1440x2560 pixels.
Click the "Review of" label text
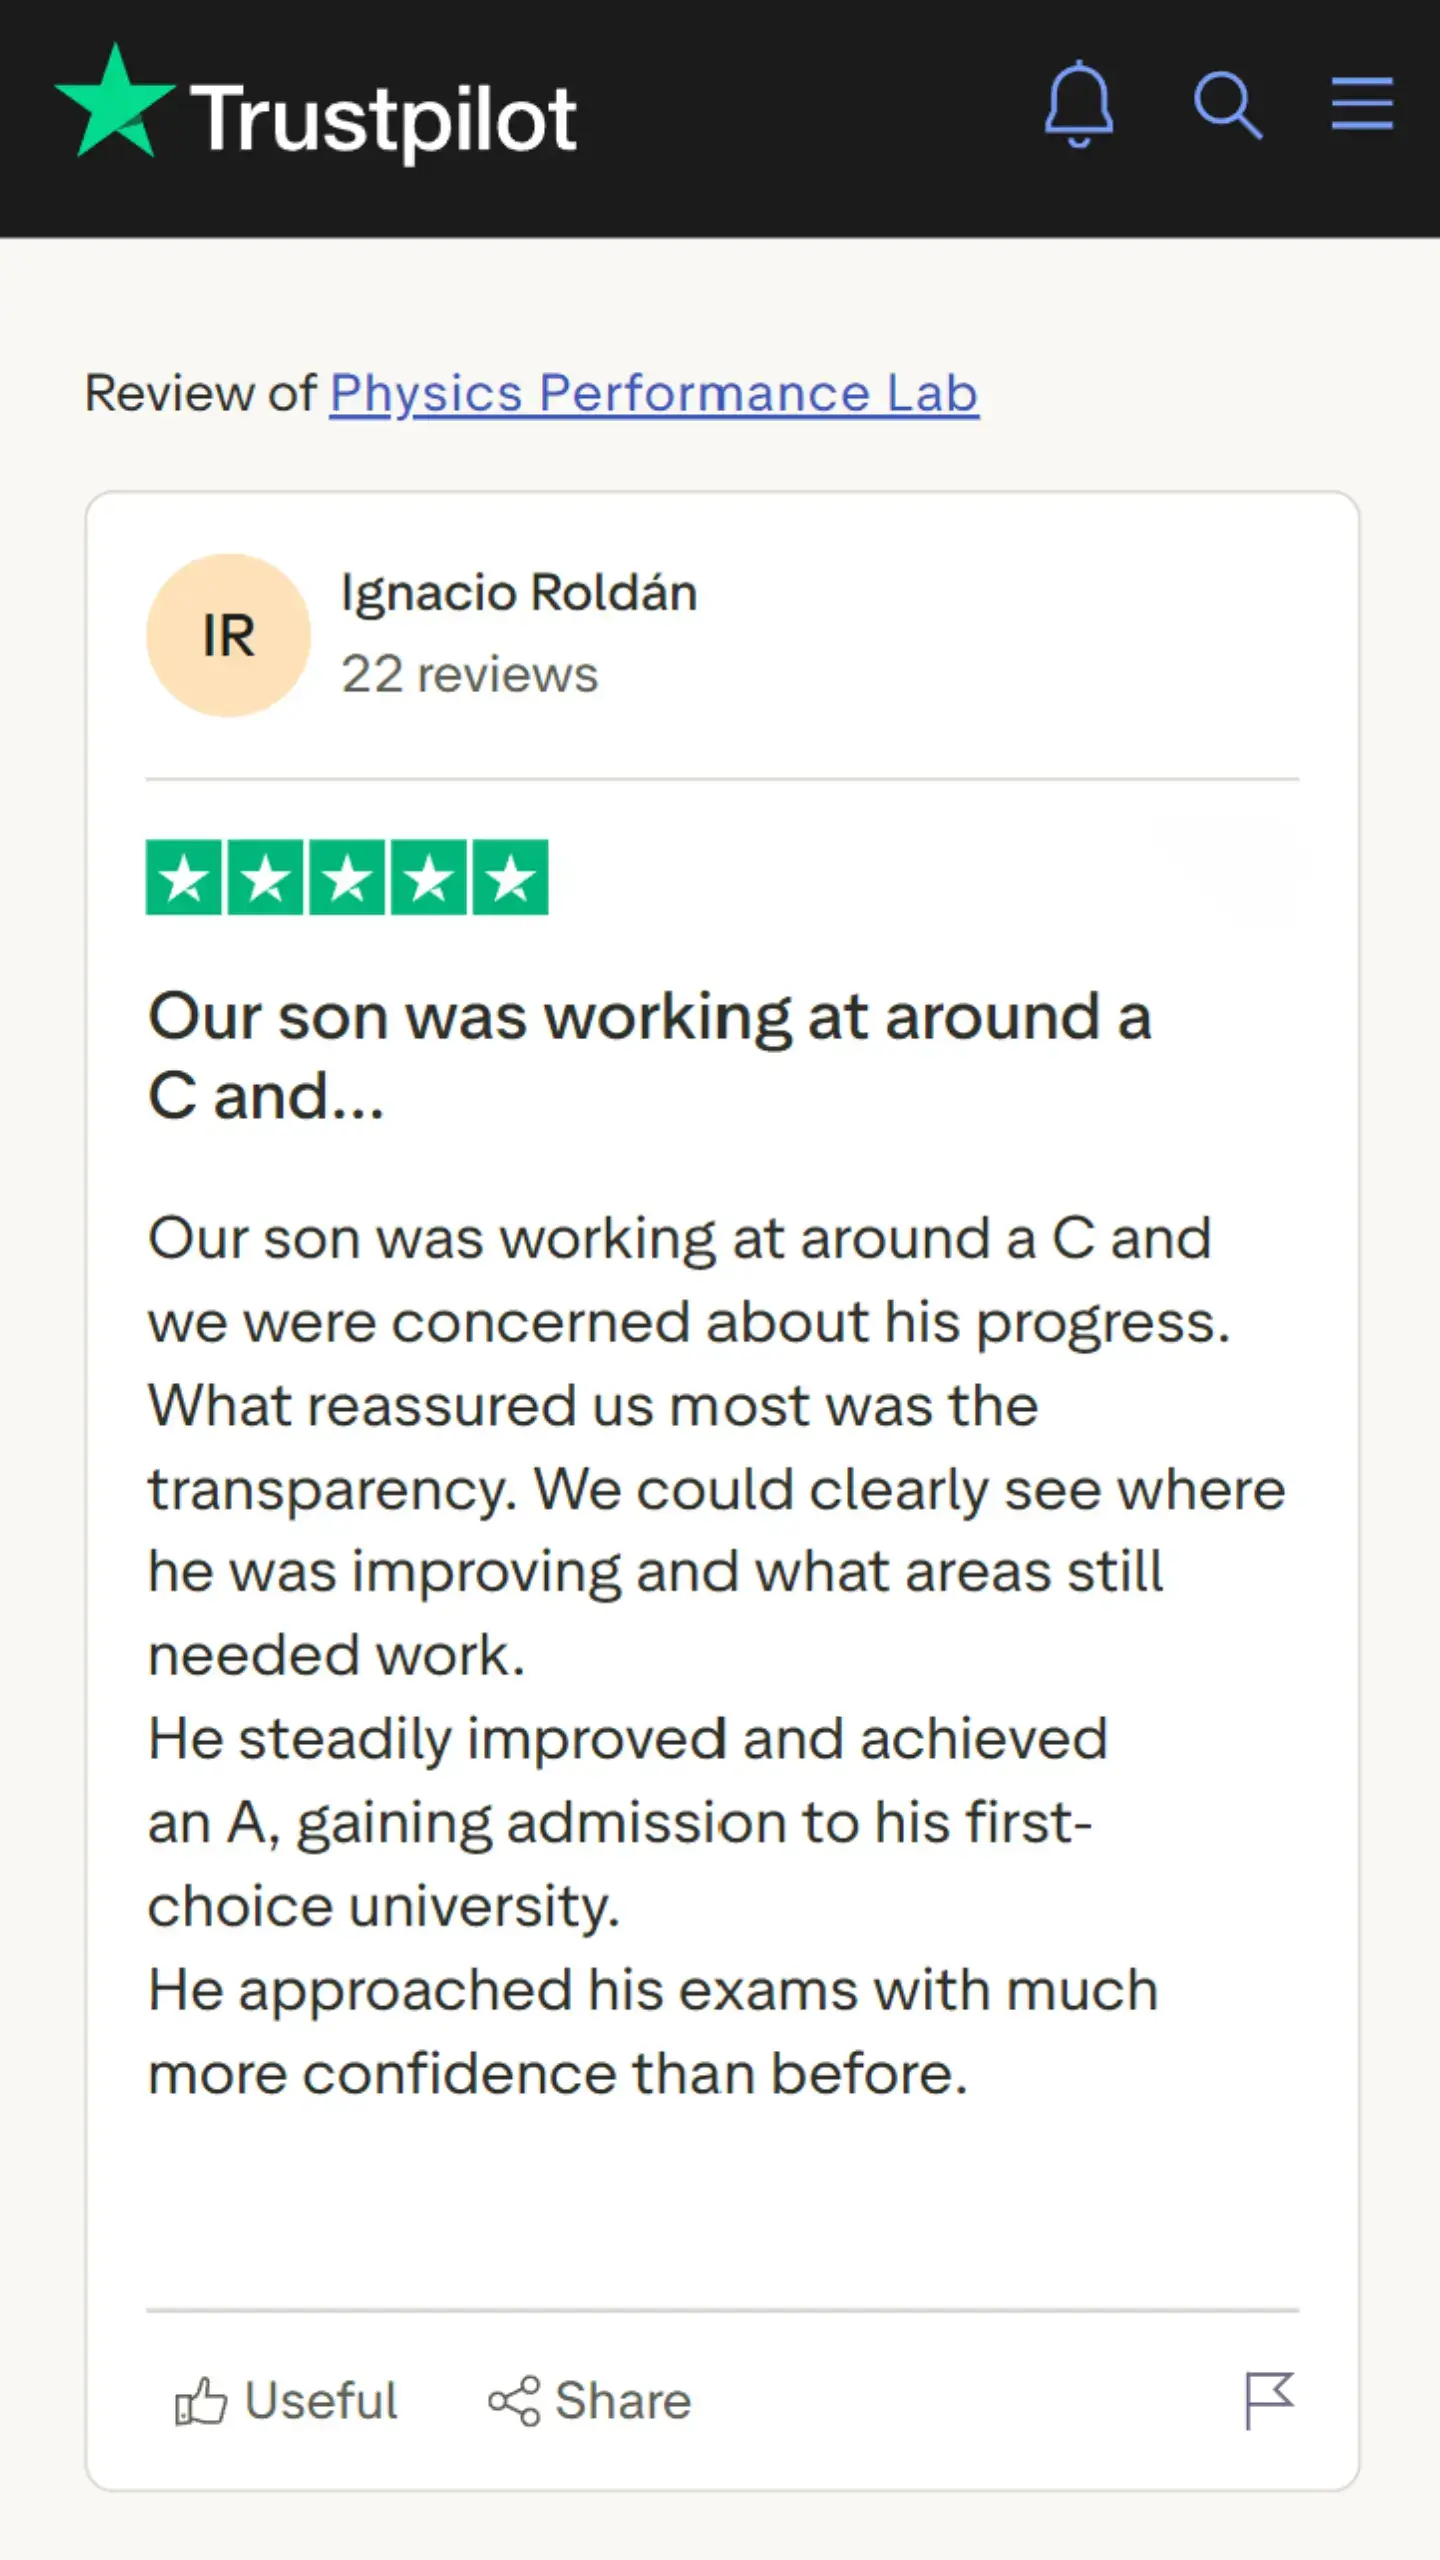pyautogui.click(x=200, y=393)
